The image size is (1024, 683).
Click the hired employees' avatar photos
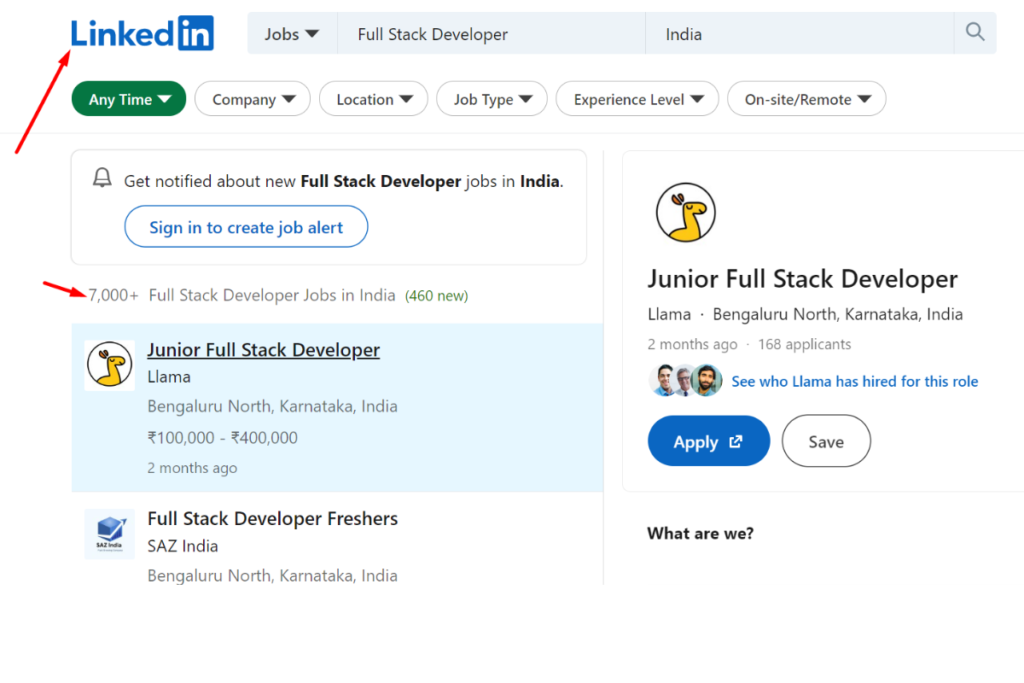click(x=686, y=381)
